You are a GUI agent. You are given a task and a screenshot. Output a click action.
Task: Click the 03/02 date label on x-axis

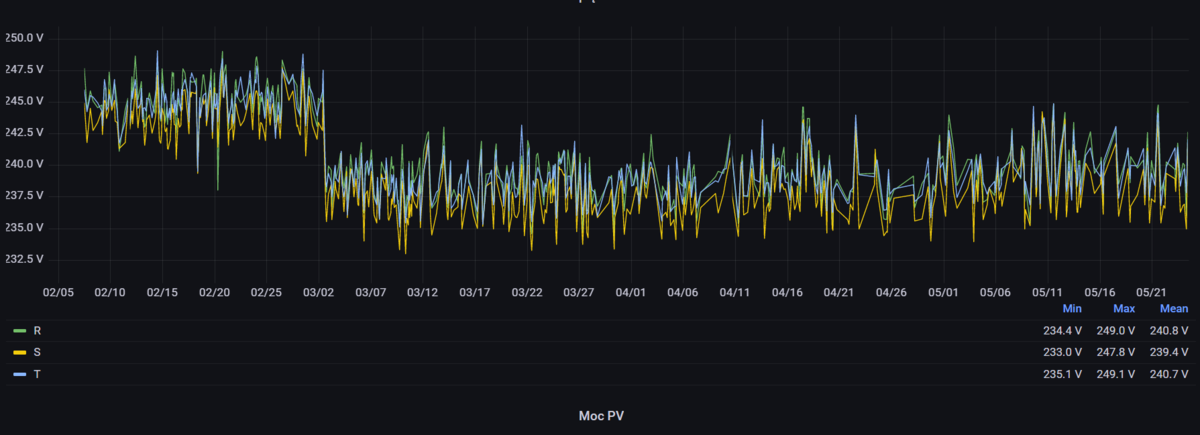[x=319, y=293]
